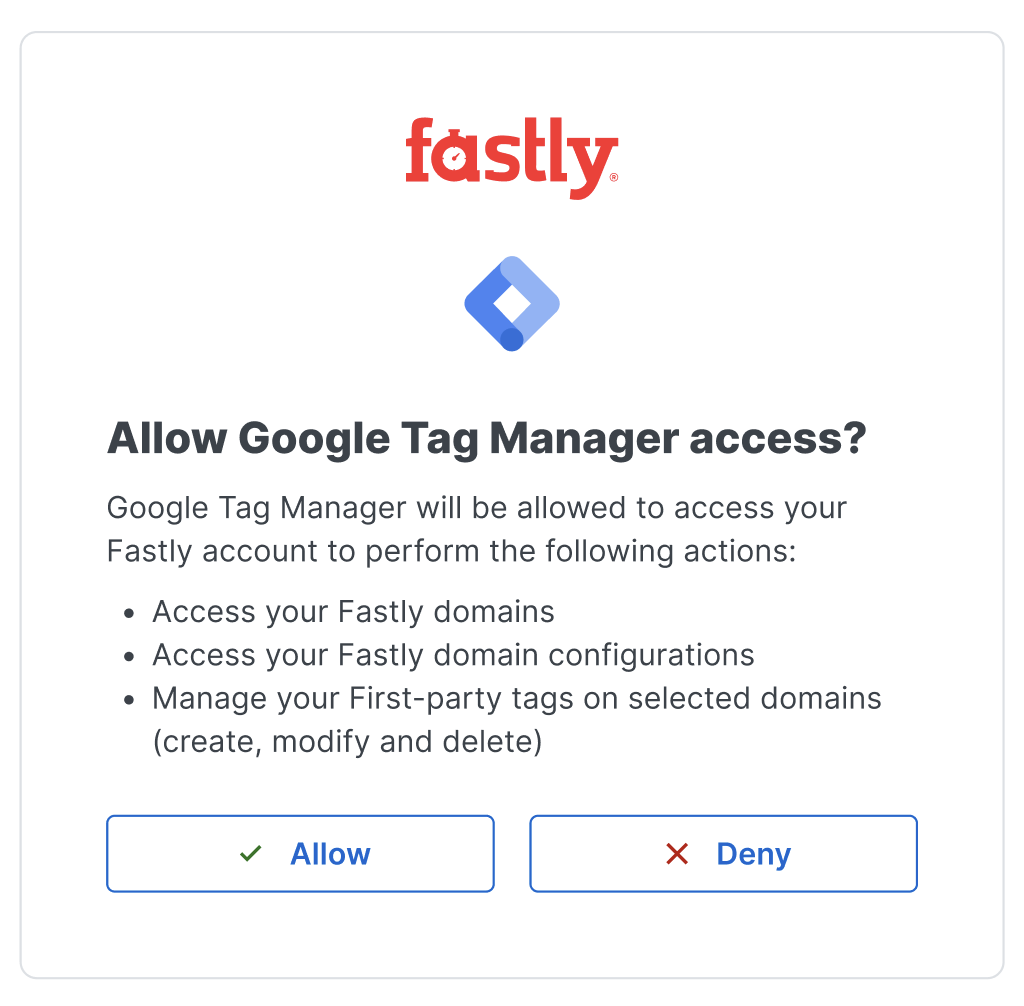Click the red X inside Deny button

(x=676, y=854)
